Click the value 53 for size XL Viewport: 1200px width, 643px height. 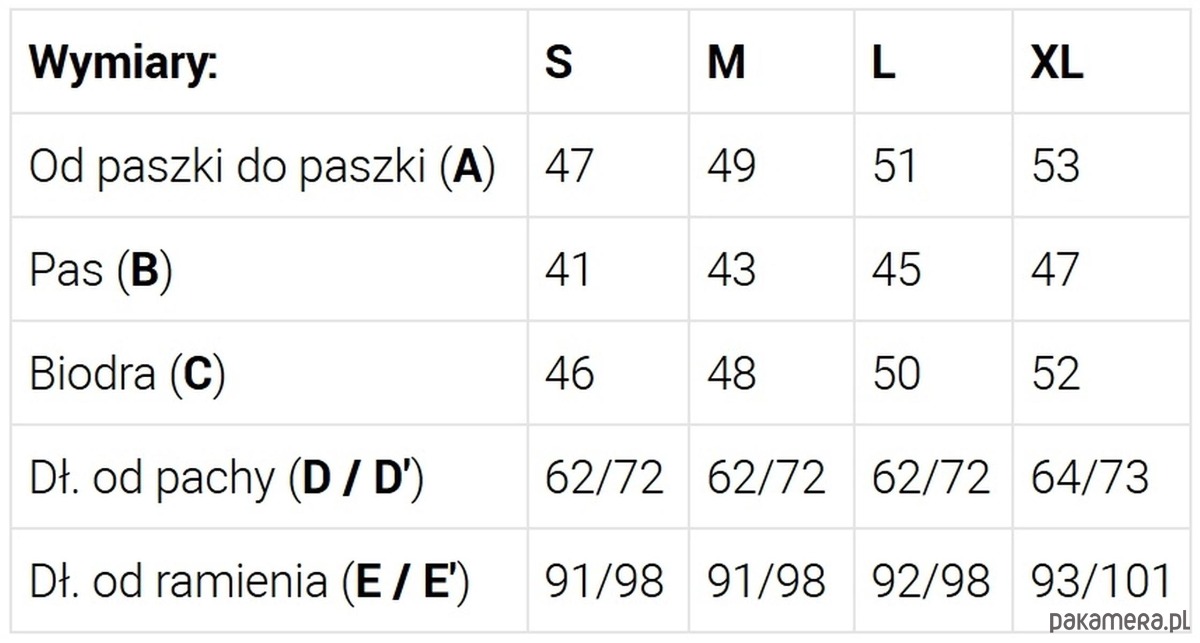pyautogui.click(x=1056, y=167)
